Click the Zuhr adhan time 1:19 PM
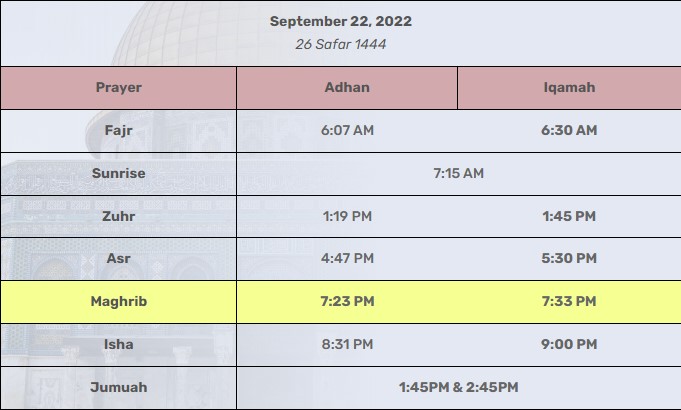 point(347,216)
